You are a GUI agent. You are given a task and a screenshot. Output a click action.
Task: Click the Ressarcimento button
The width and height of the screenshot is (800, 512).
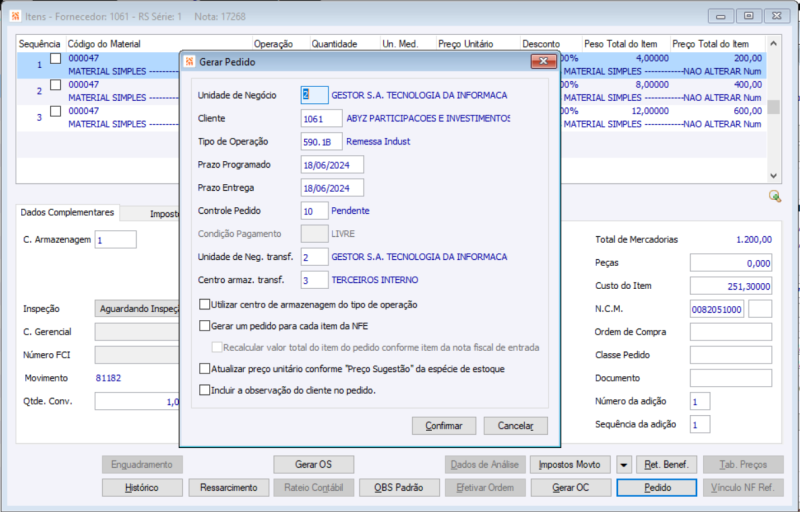(229, 488)
